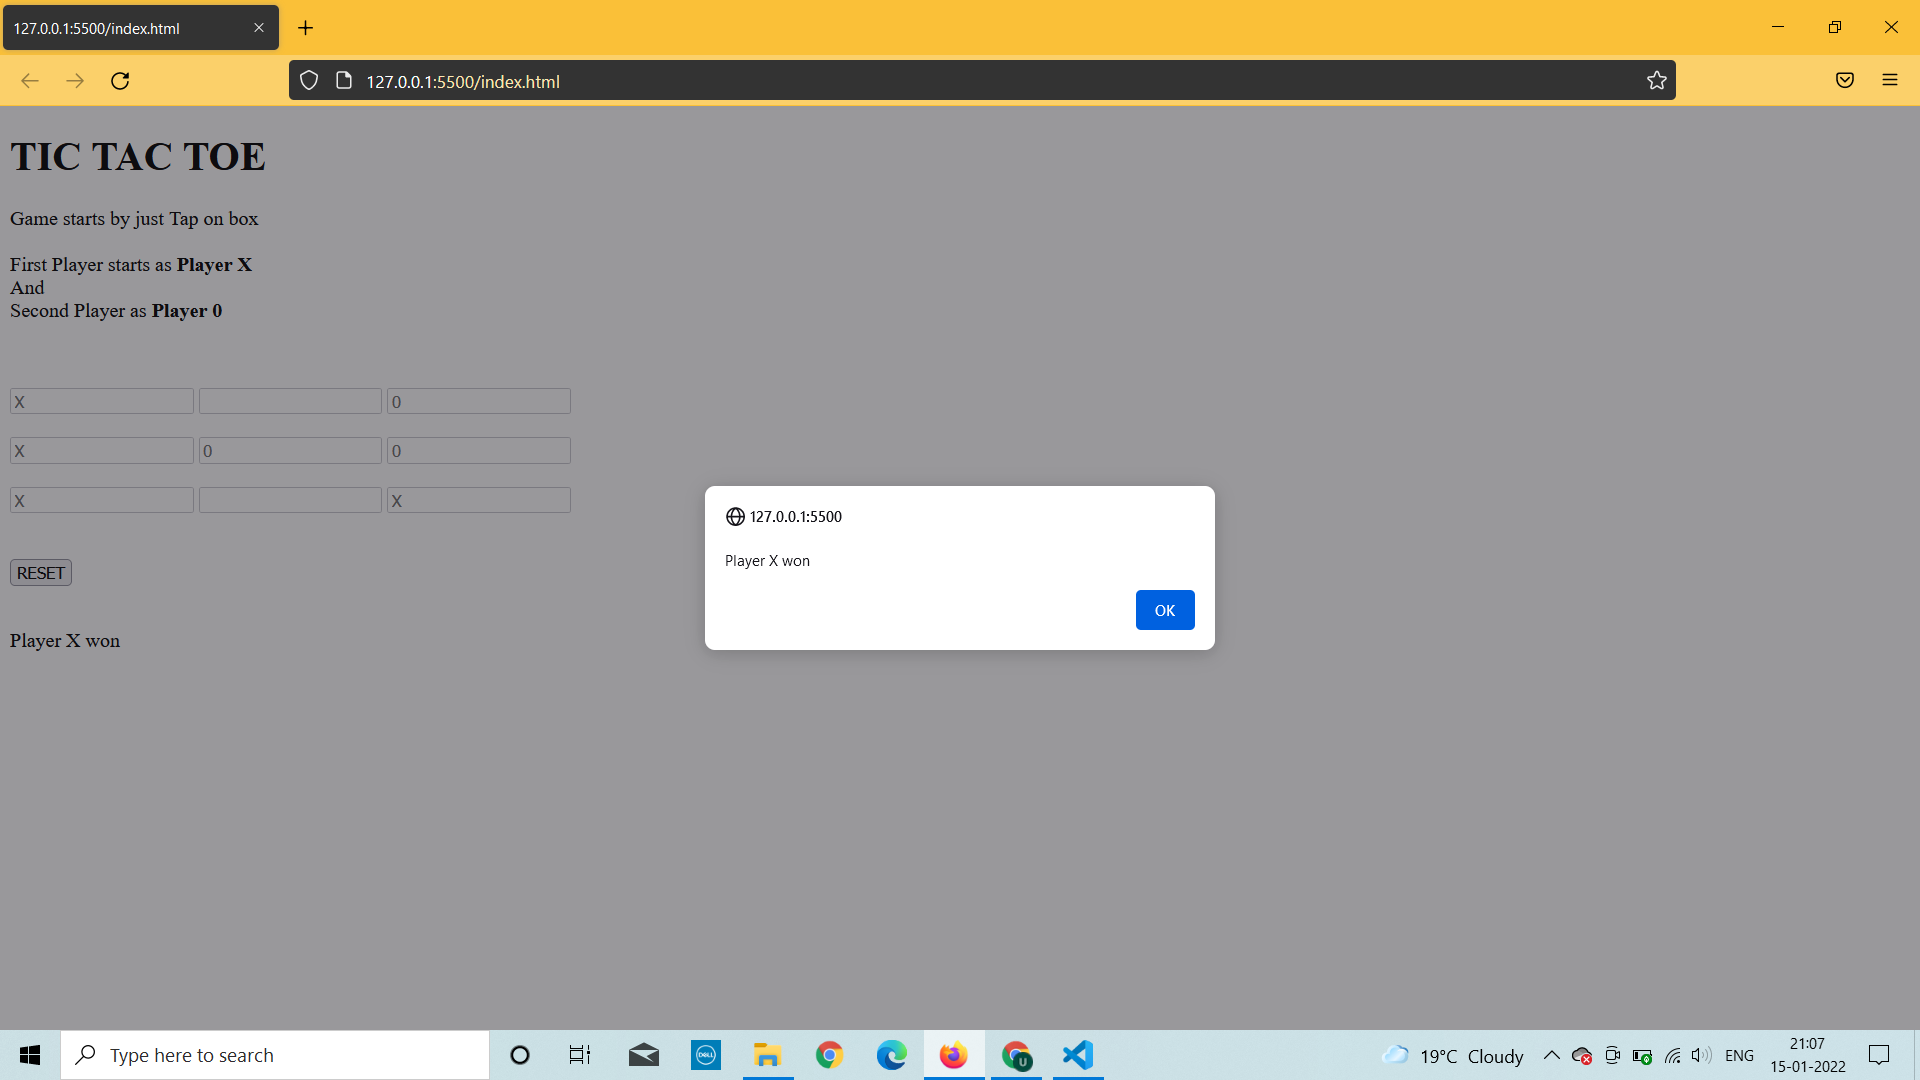
Task: Open Visual Studio Code from taskbar
Action: pyautogui.click(x=1078, y=1055)
